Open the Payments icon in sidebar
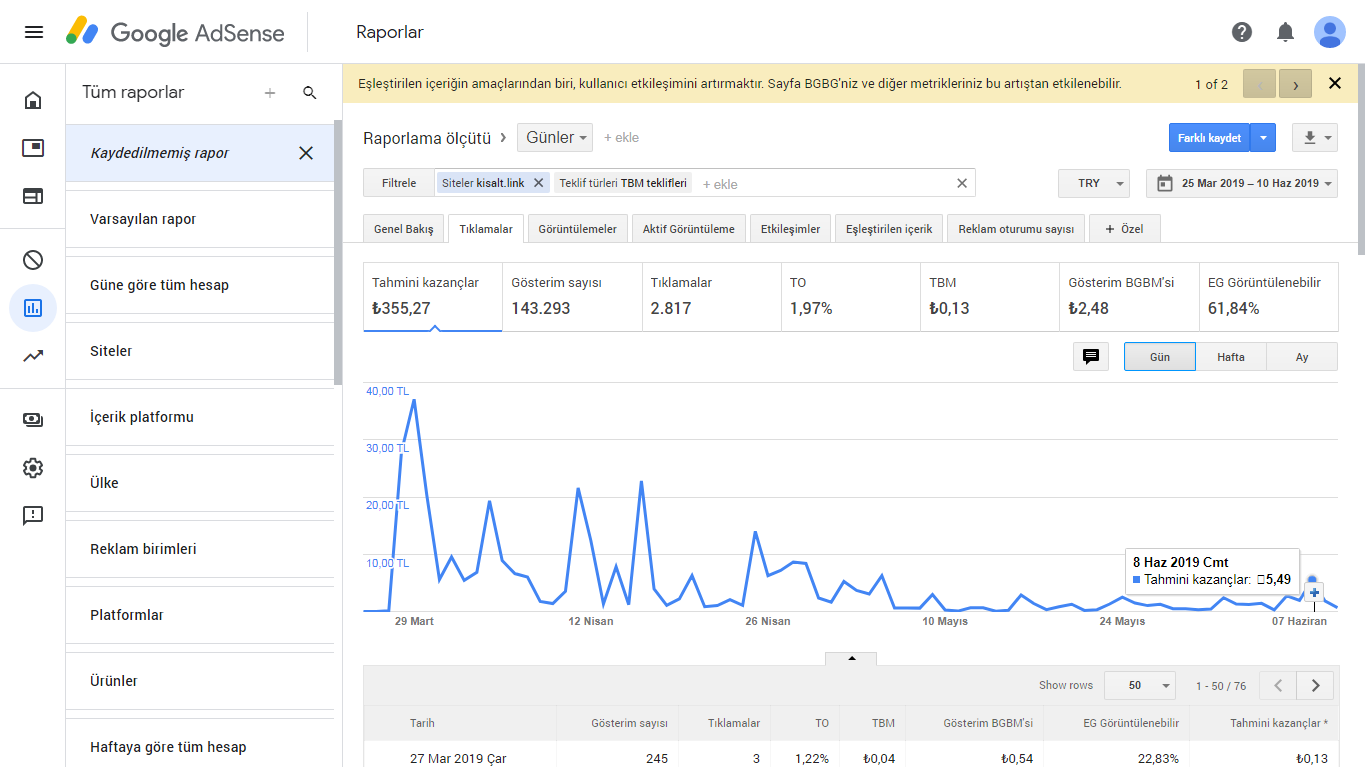The height and width of the screenshot is (767, 1365). pyautogui.click(x=33, y=420)
